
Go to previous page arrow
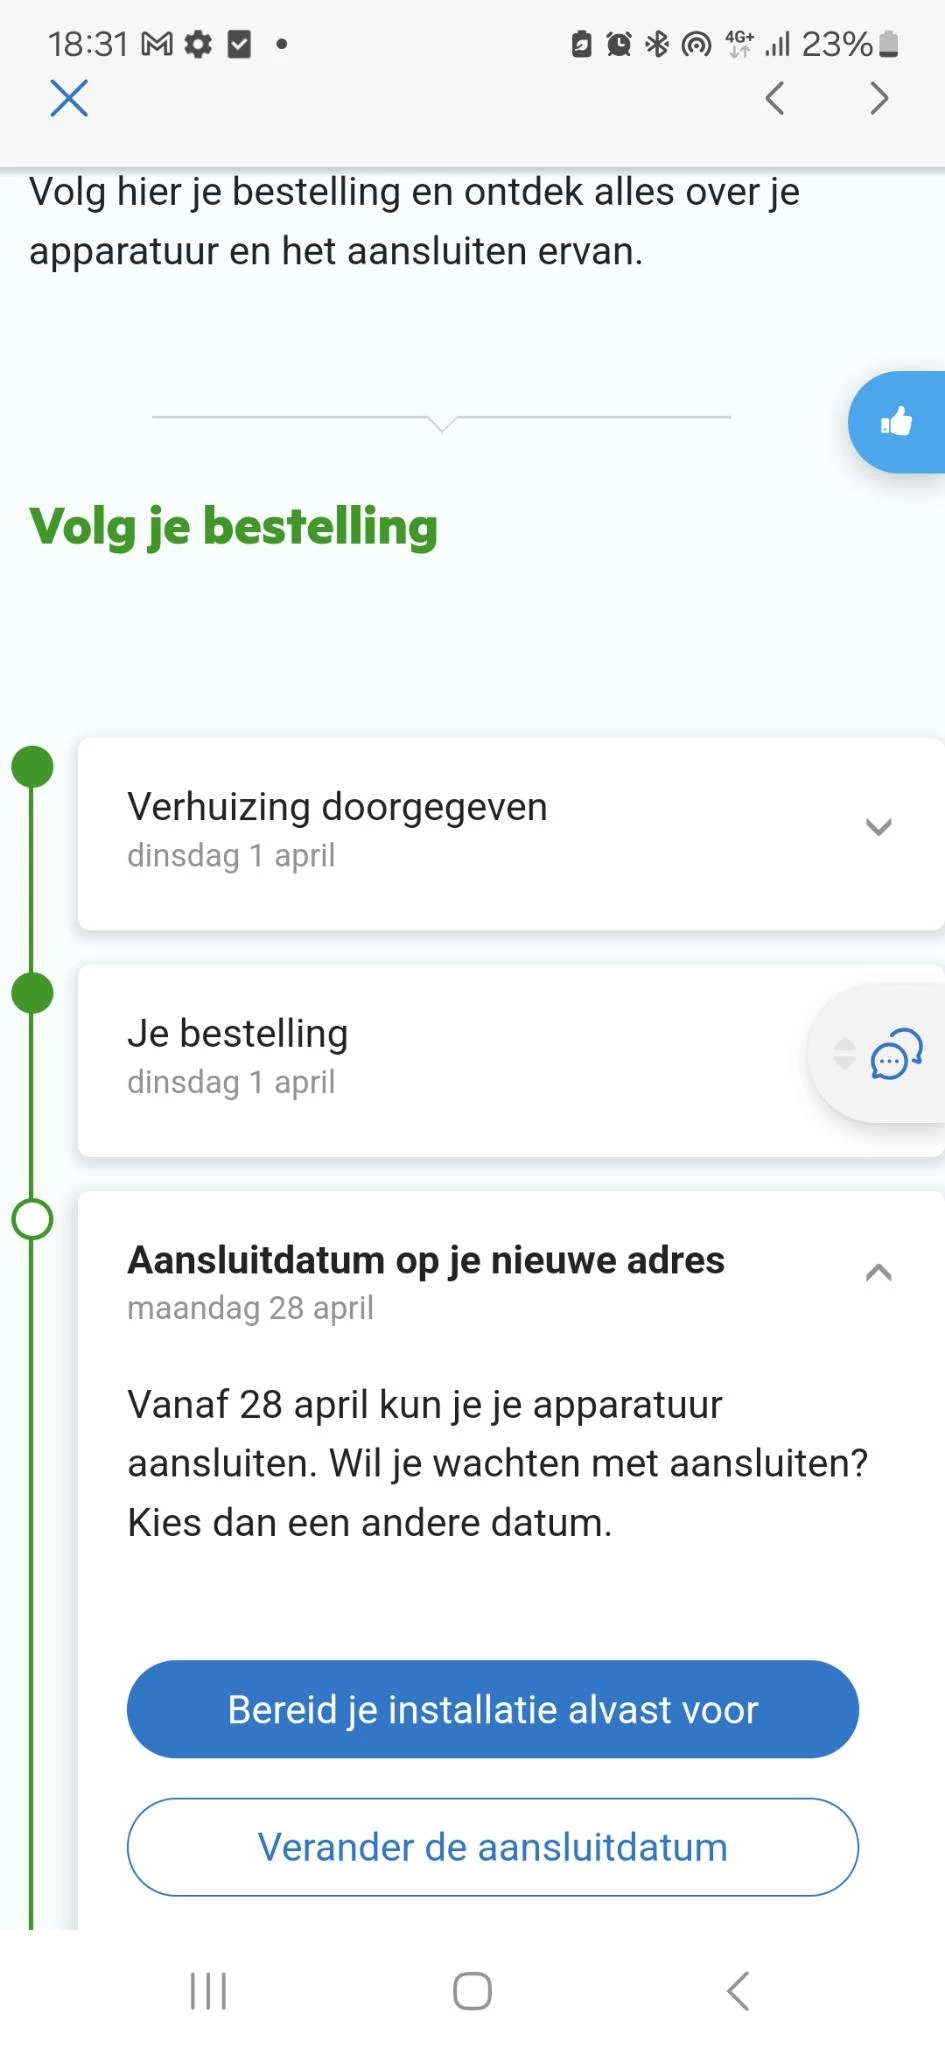tap(774, 98)
